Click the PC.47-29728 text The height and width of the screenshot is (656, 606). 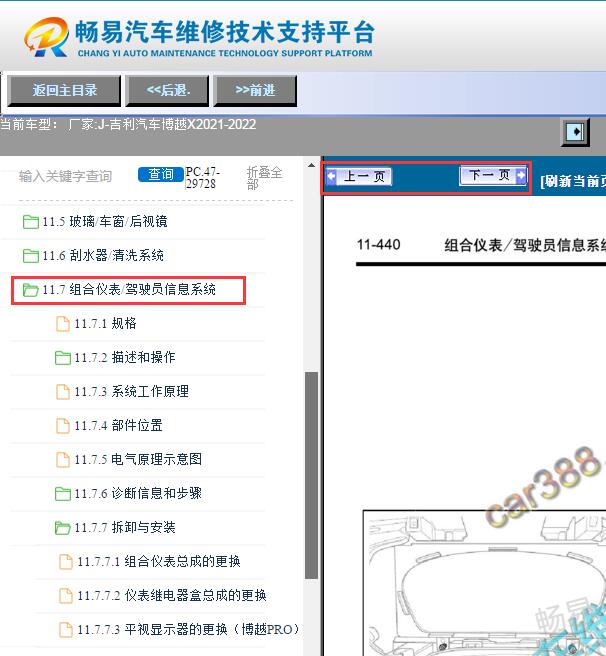pos(203,178)
